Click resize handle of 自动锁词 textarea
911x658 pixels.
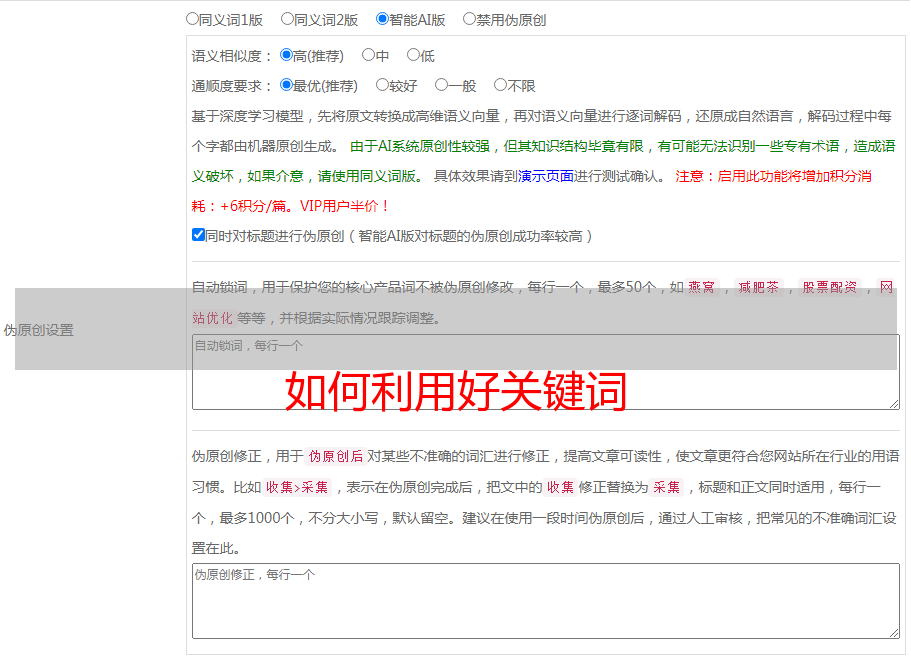[x=894, y=404]
